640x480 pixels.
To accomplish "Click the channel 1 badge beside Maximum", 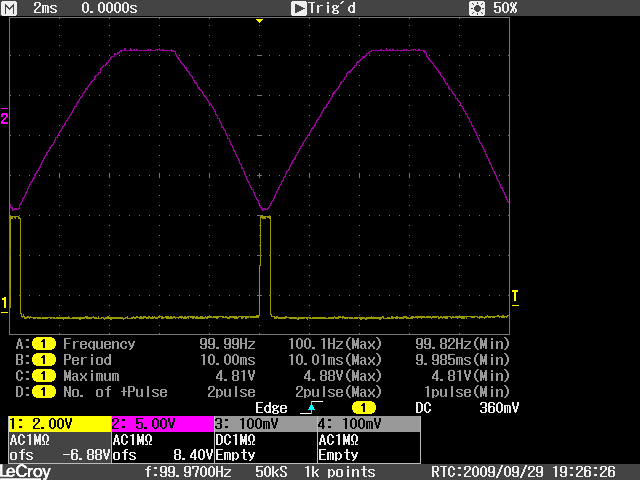I will point(44,376).
